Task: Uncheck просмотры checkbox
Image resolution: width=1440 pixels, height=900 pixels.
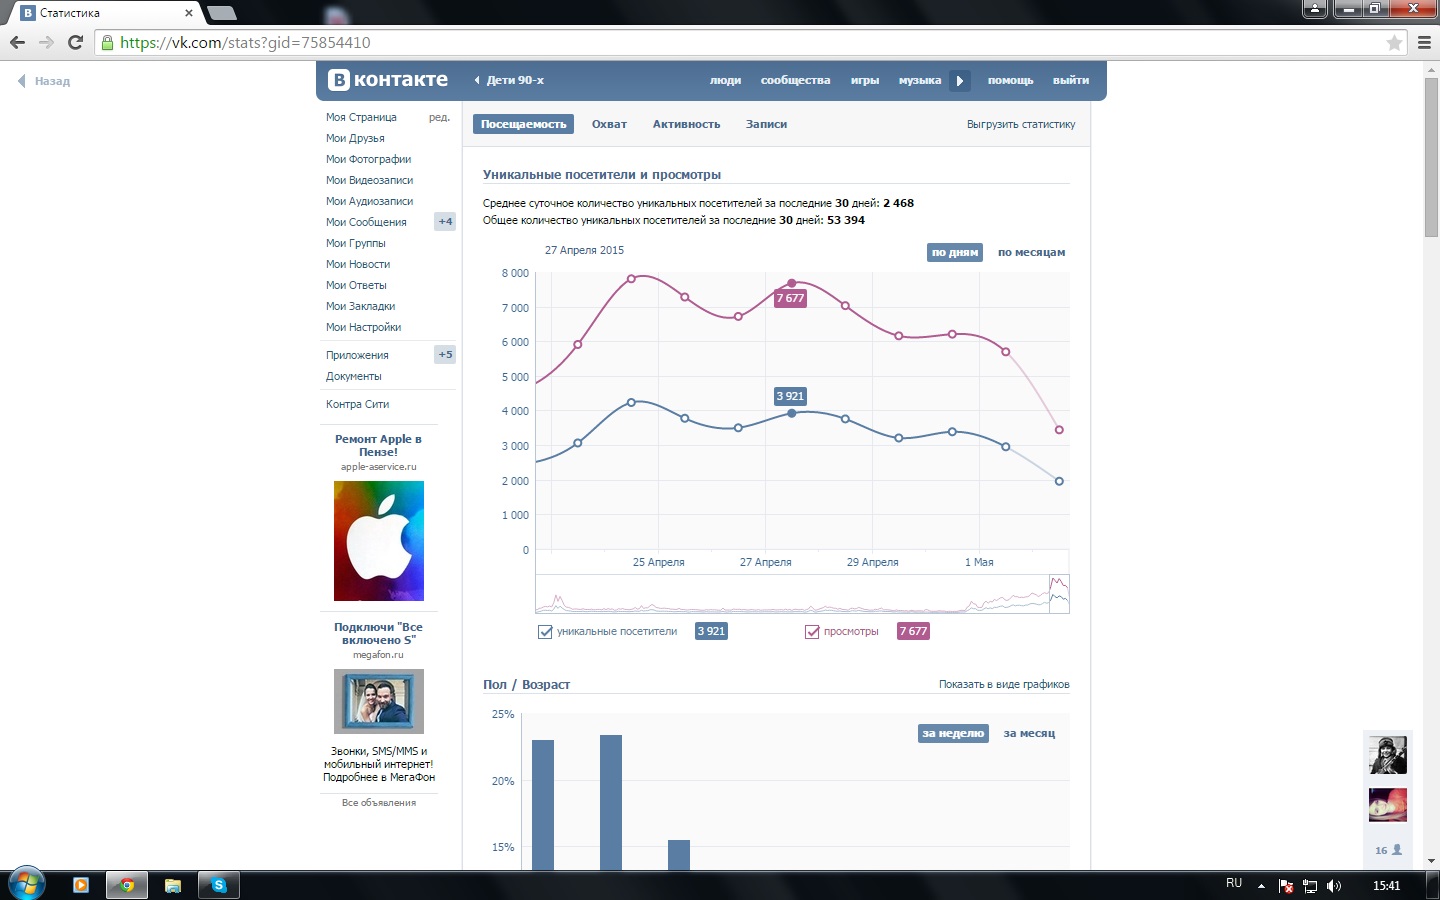Action: [812, 632]
